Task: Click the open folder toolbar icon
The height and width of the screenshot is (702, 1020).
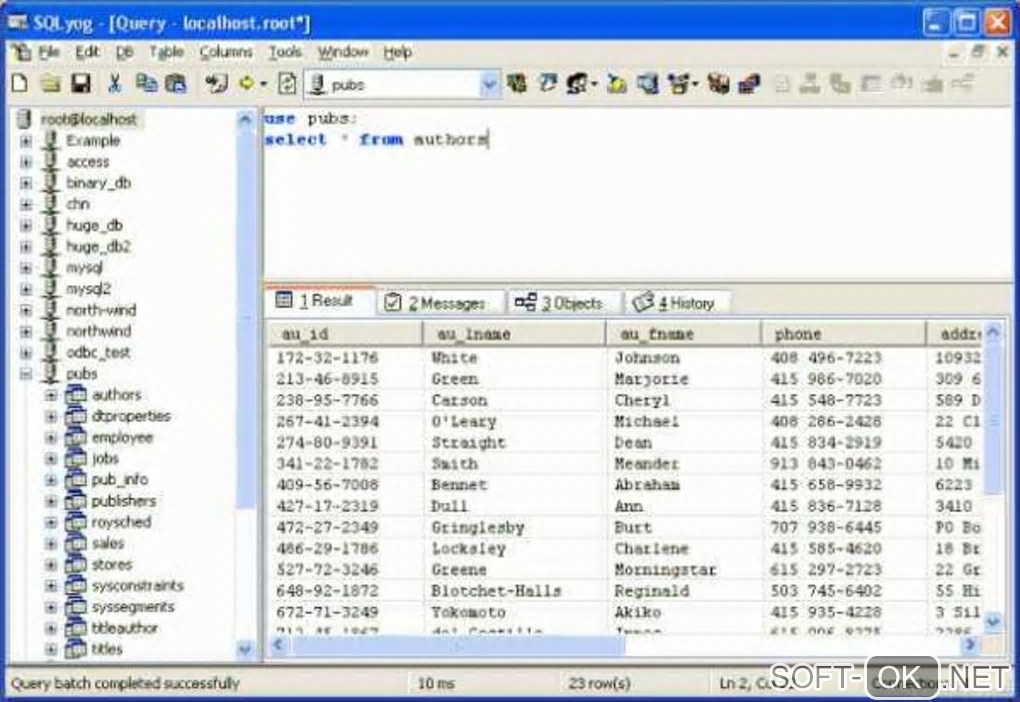Action: point(50,83)
